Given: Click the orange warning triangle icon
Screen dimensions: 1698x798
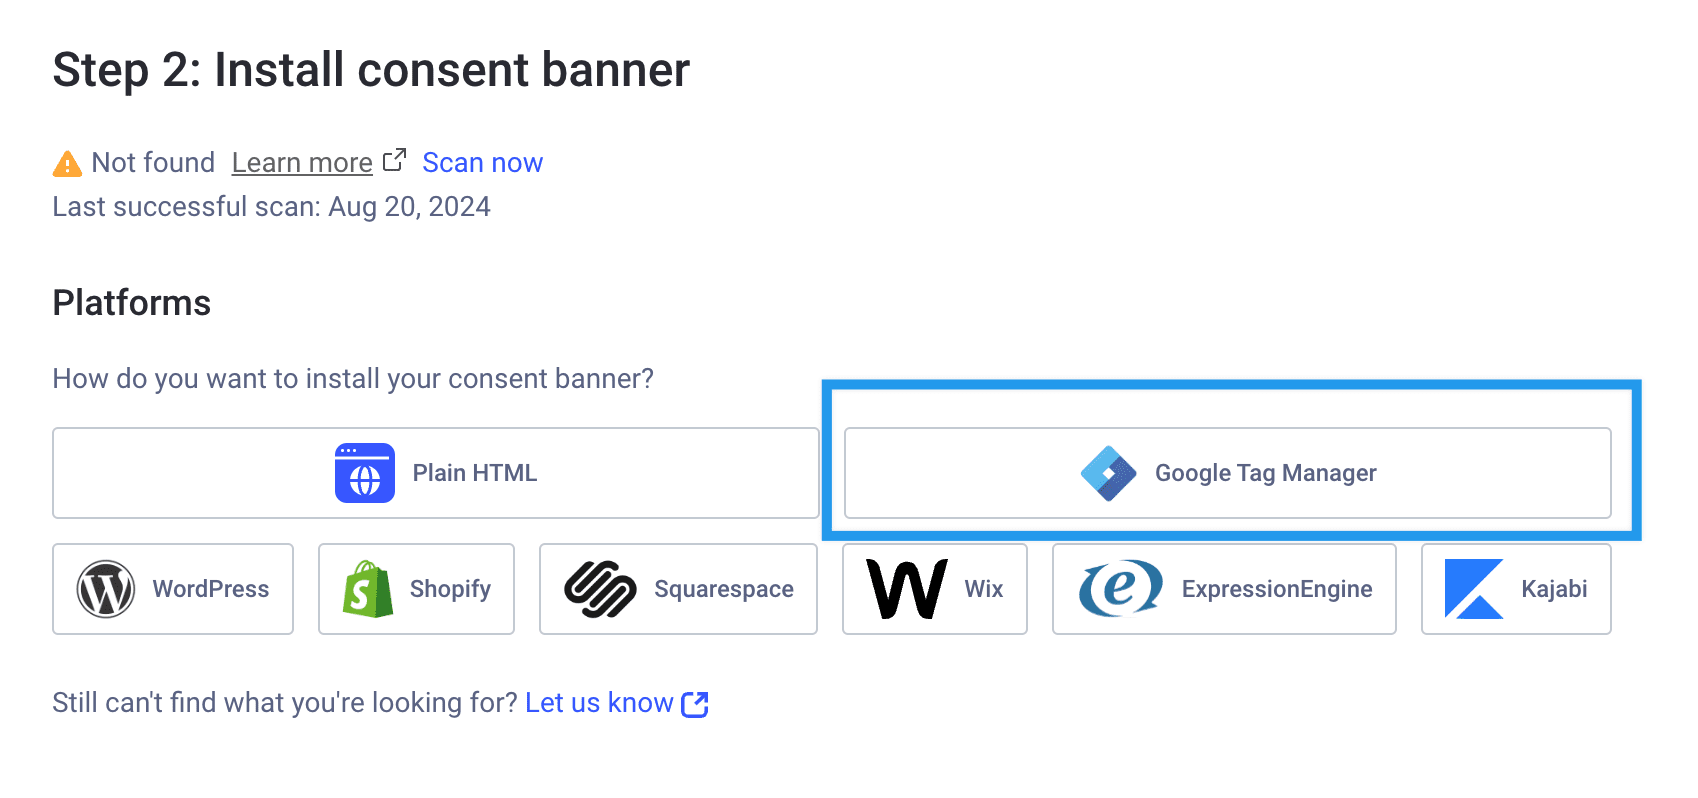Looking at the screenshot, I should point(67,163).
